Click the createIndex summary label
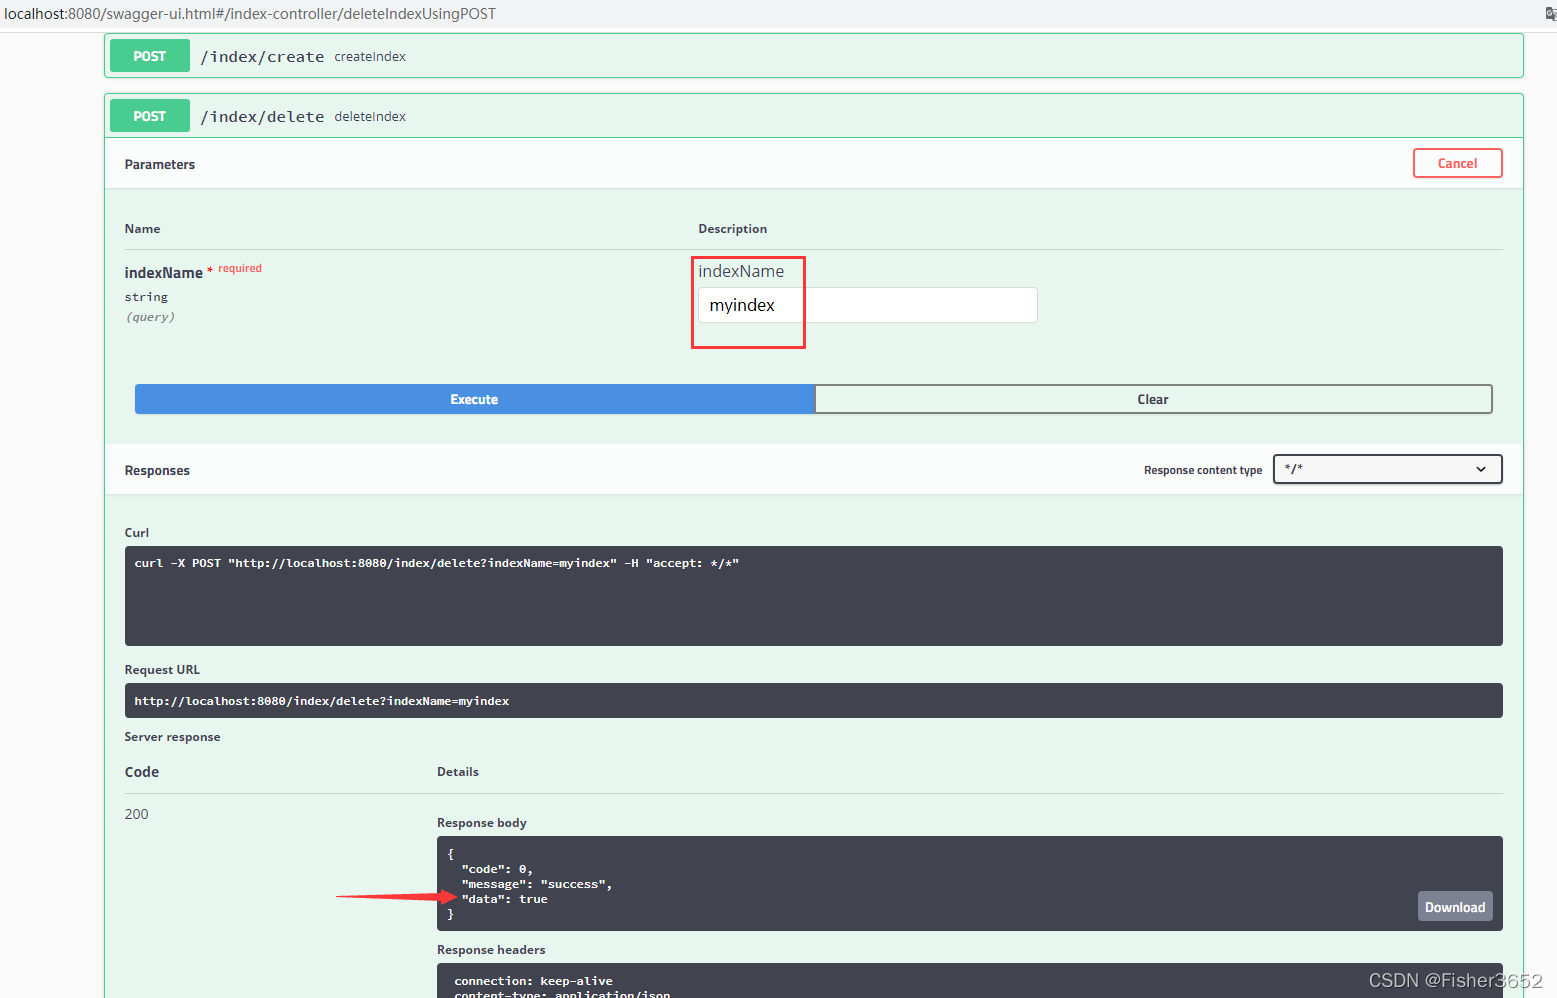This screenshot has height=998, width=1557. [370, 57]
